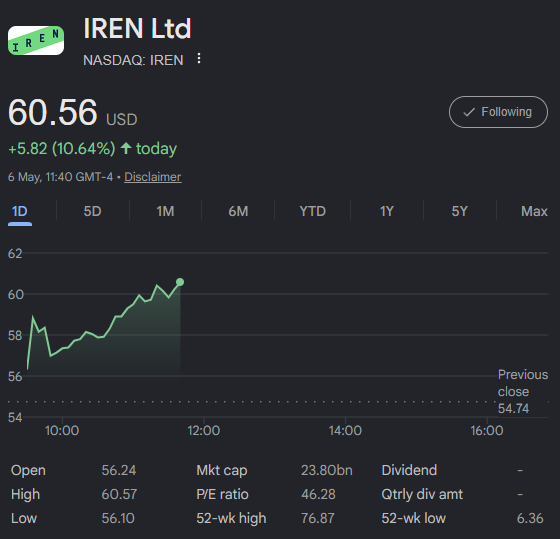Switch to the 1M chart range
The image size is (560, 539).
point(165,211)
